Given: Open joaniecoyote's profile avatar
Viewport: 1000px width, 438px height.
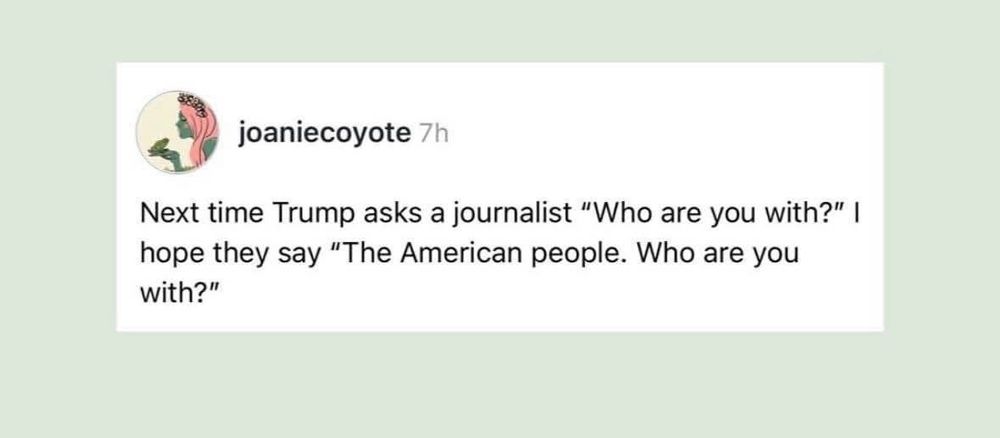Looking at the screenshot, I should tap(177, 132).
